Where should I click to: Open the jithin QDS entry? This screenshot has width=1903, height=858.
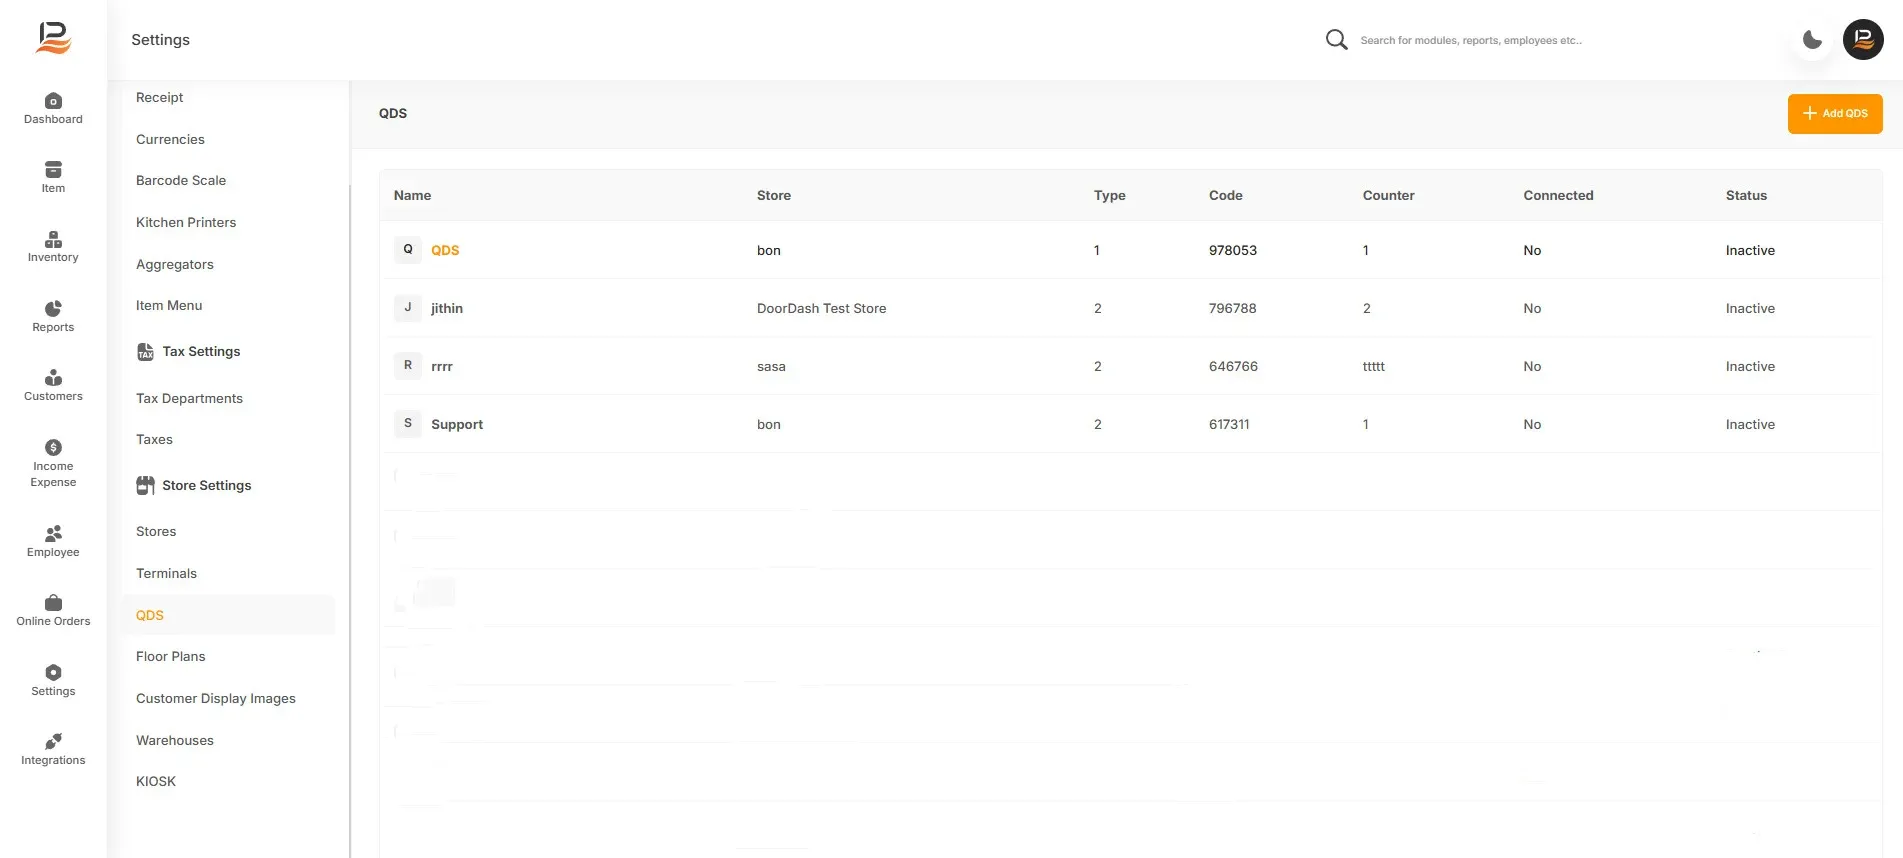tap(447, 309)
